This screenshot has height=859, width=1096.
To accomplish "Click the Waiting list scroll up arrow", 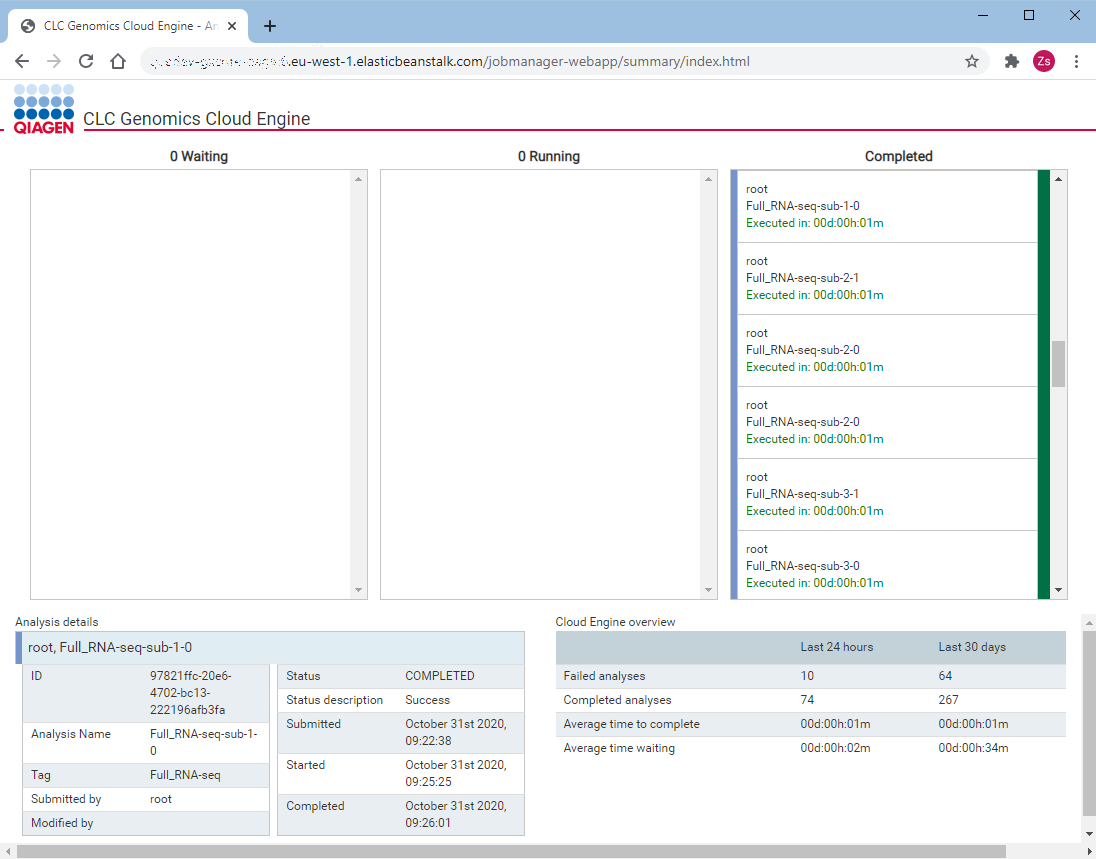I will point(359,180).
